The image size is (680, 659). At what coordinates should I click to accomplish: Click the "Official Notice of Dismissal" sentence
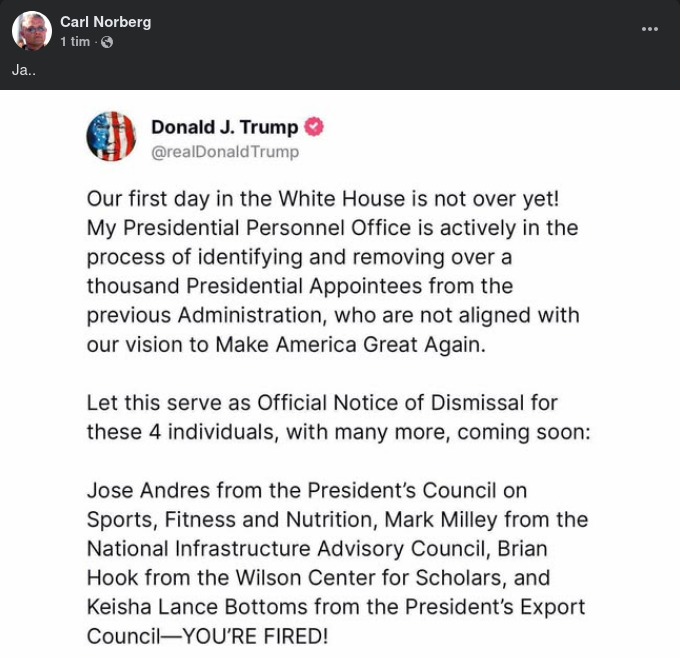(390, 403)
